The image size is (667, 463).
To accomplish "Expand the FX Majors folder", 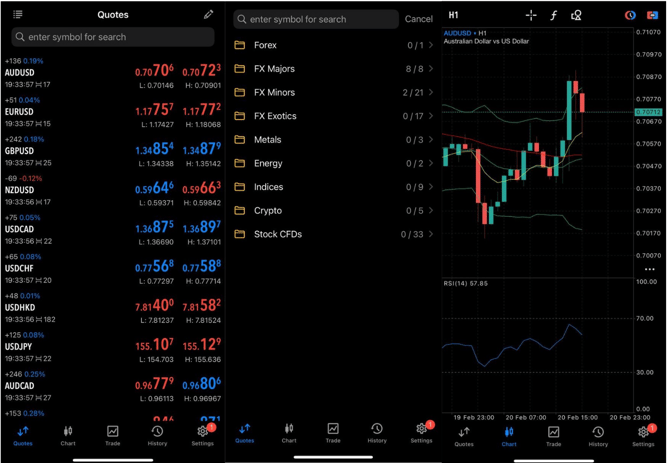I will 334,69.
